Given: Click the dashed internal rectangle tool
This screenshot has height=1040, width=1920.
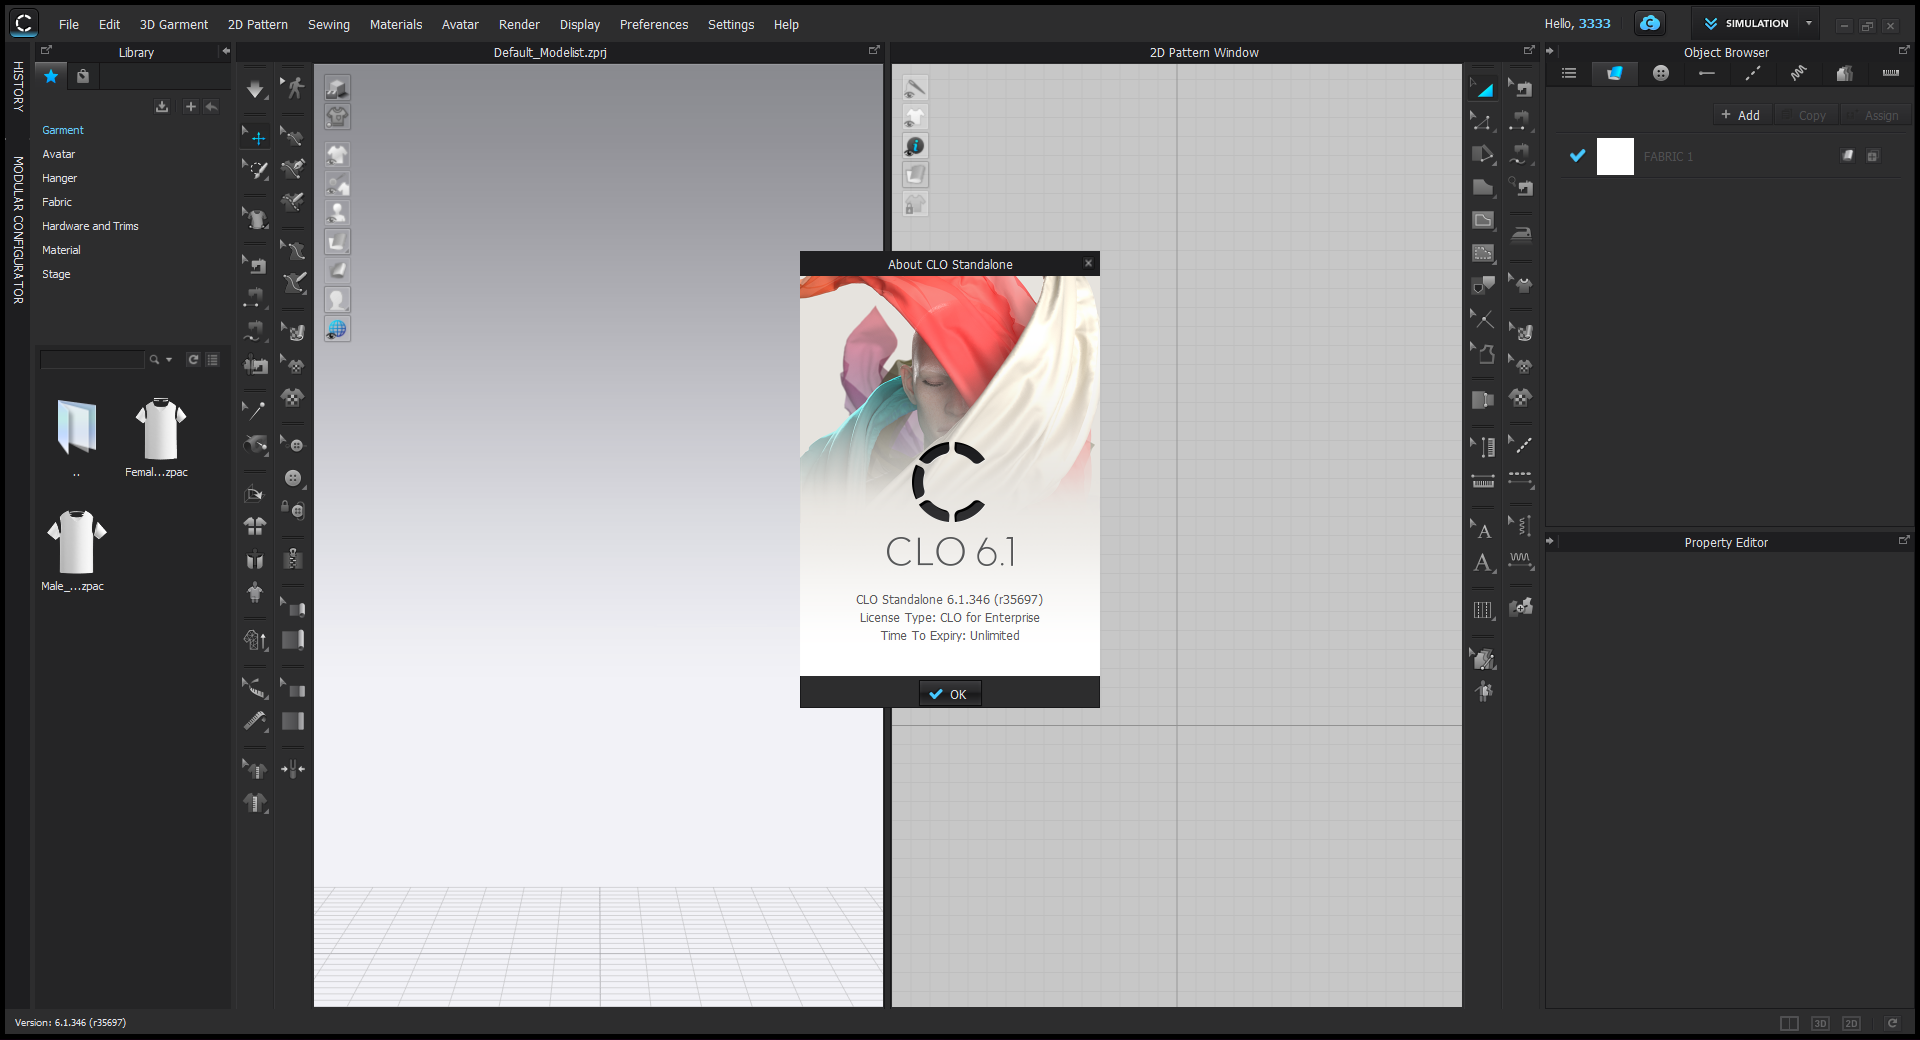Looking at the screenshot, I should coord(1484,253).
